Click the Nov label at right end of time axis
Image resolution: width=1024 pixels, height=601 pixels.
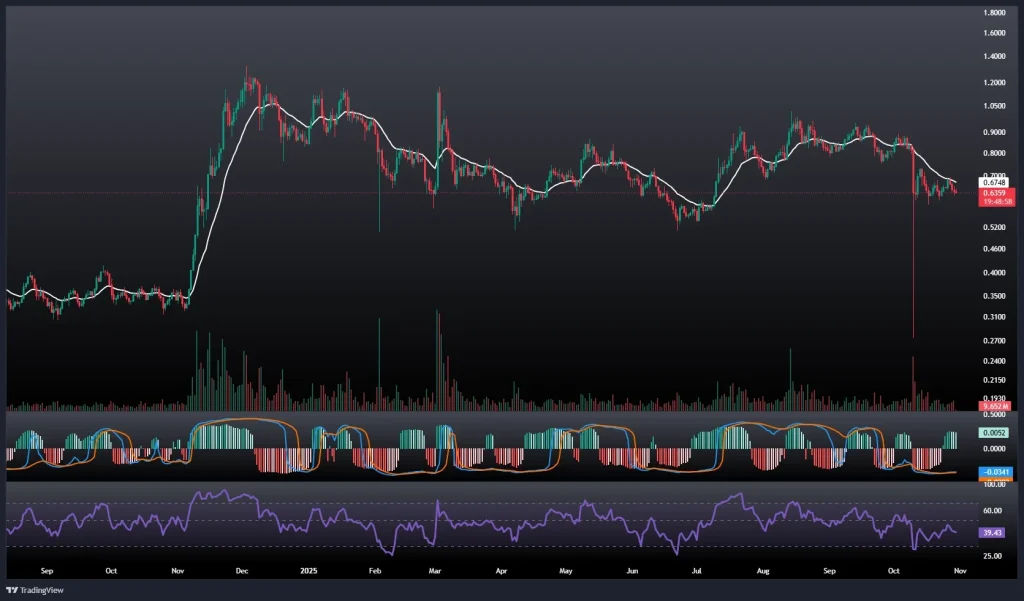pyautogui.click(x=960, y=569)
